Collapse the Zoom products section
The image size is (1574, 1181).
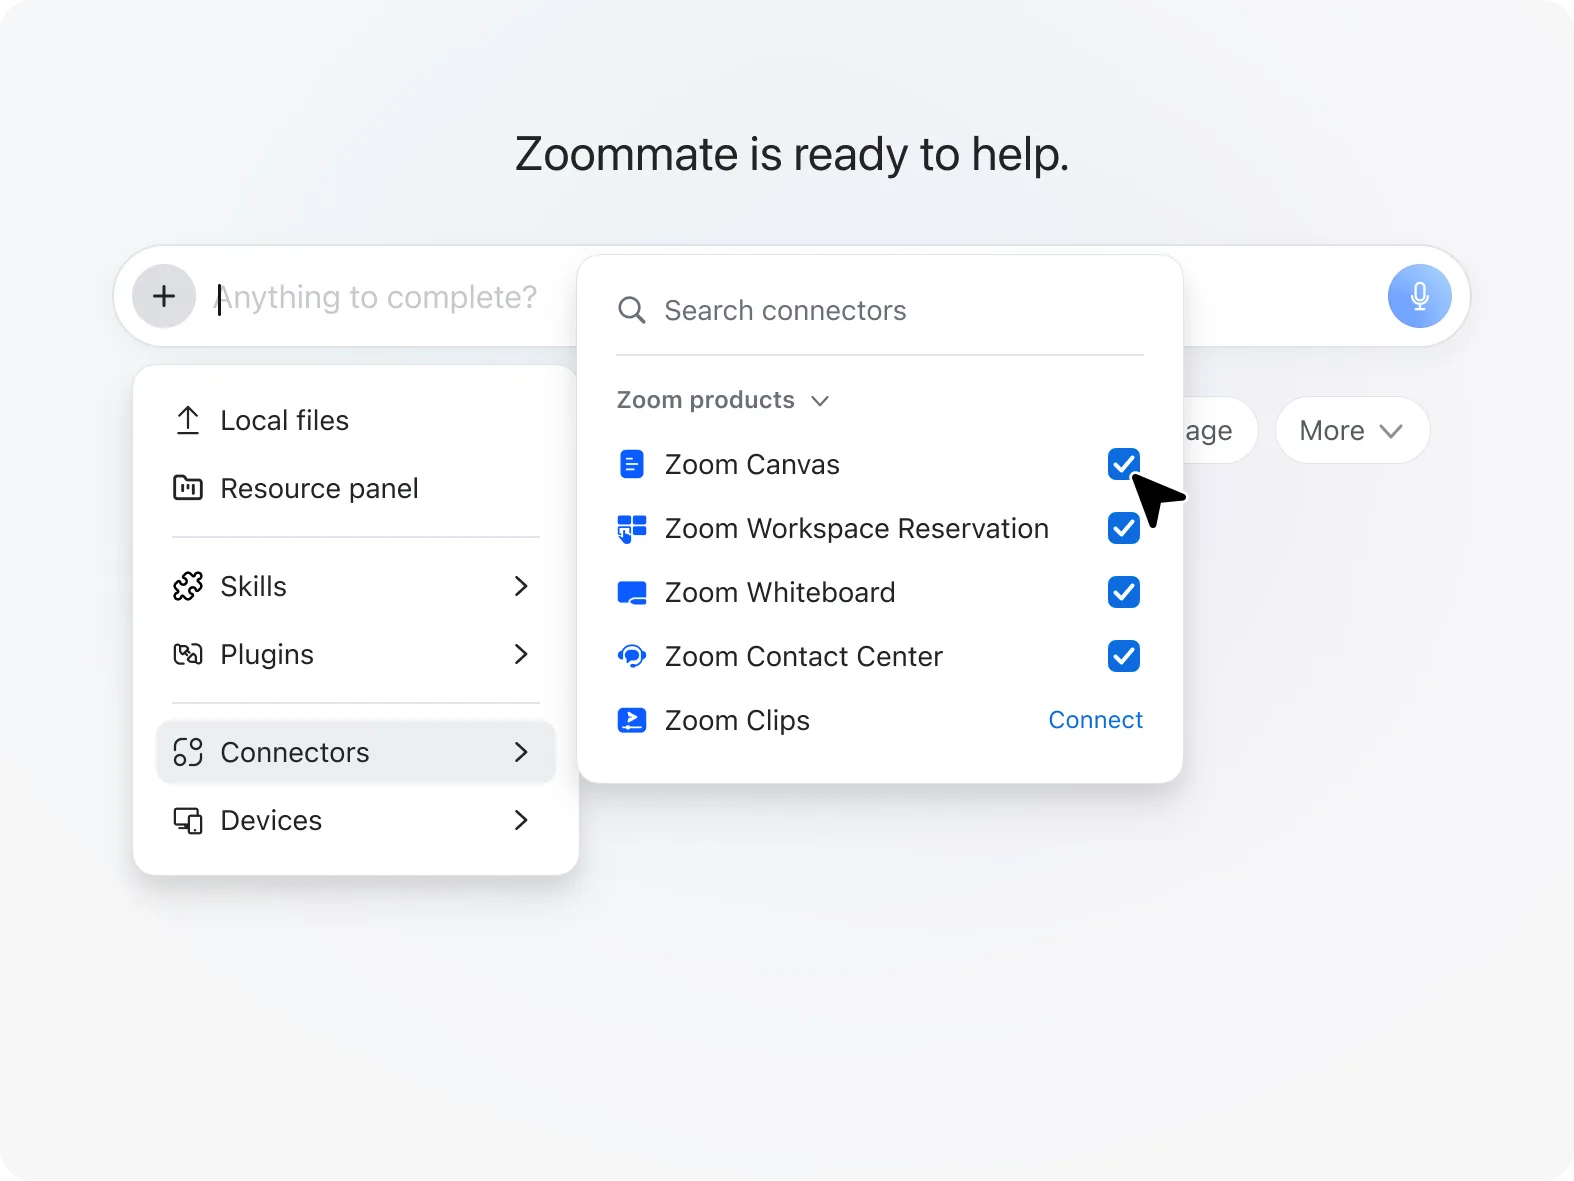click(x=820, y=401)
